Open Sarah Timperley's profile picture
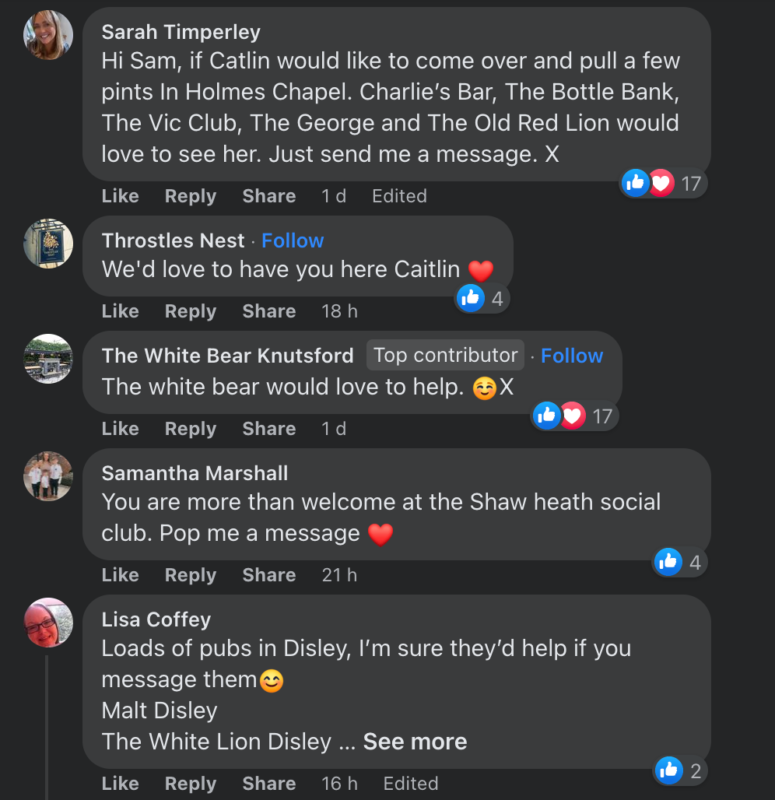Image resolution: width=775 pixels, height=800 pixels. click(48, 35)
